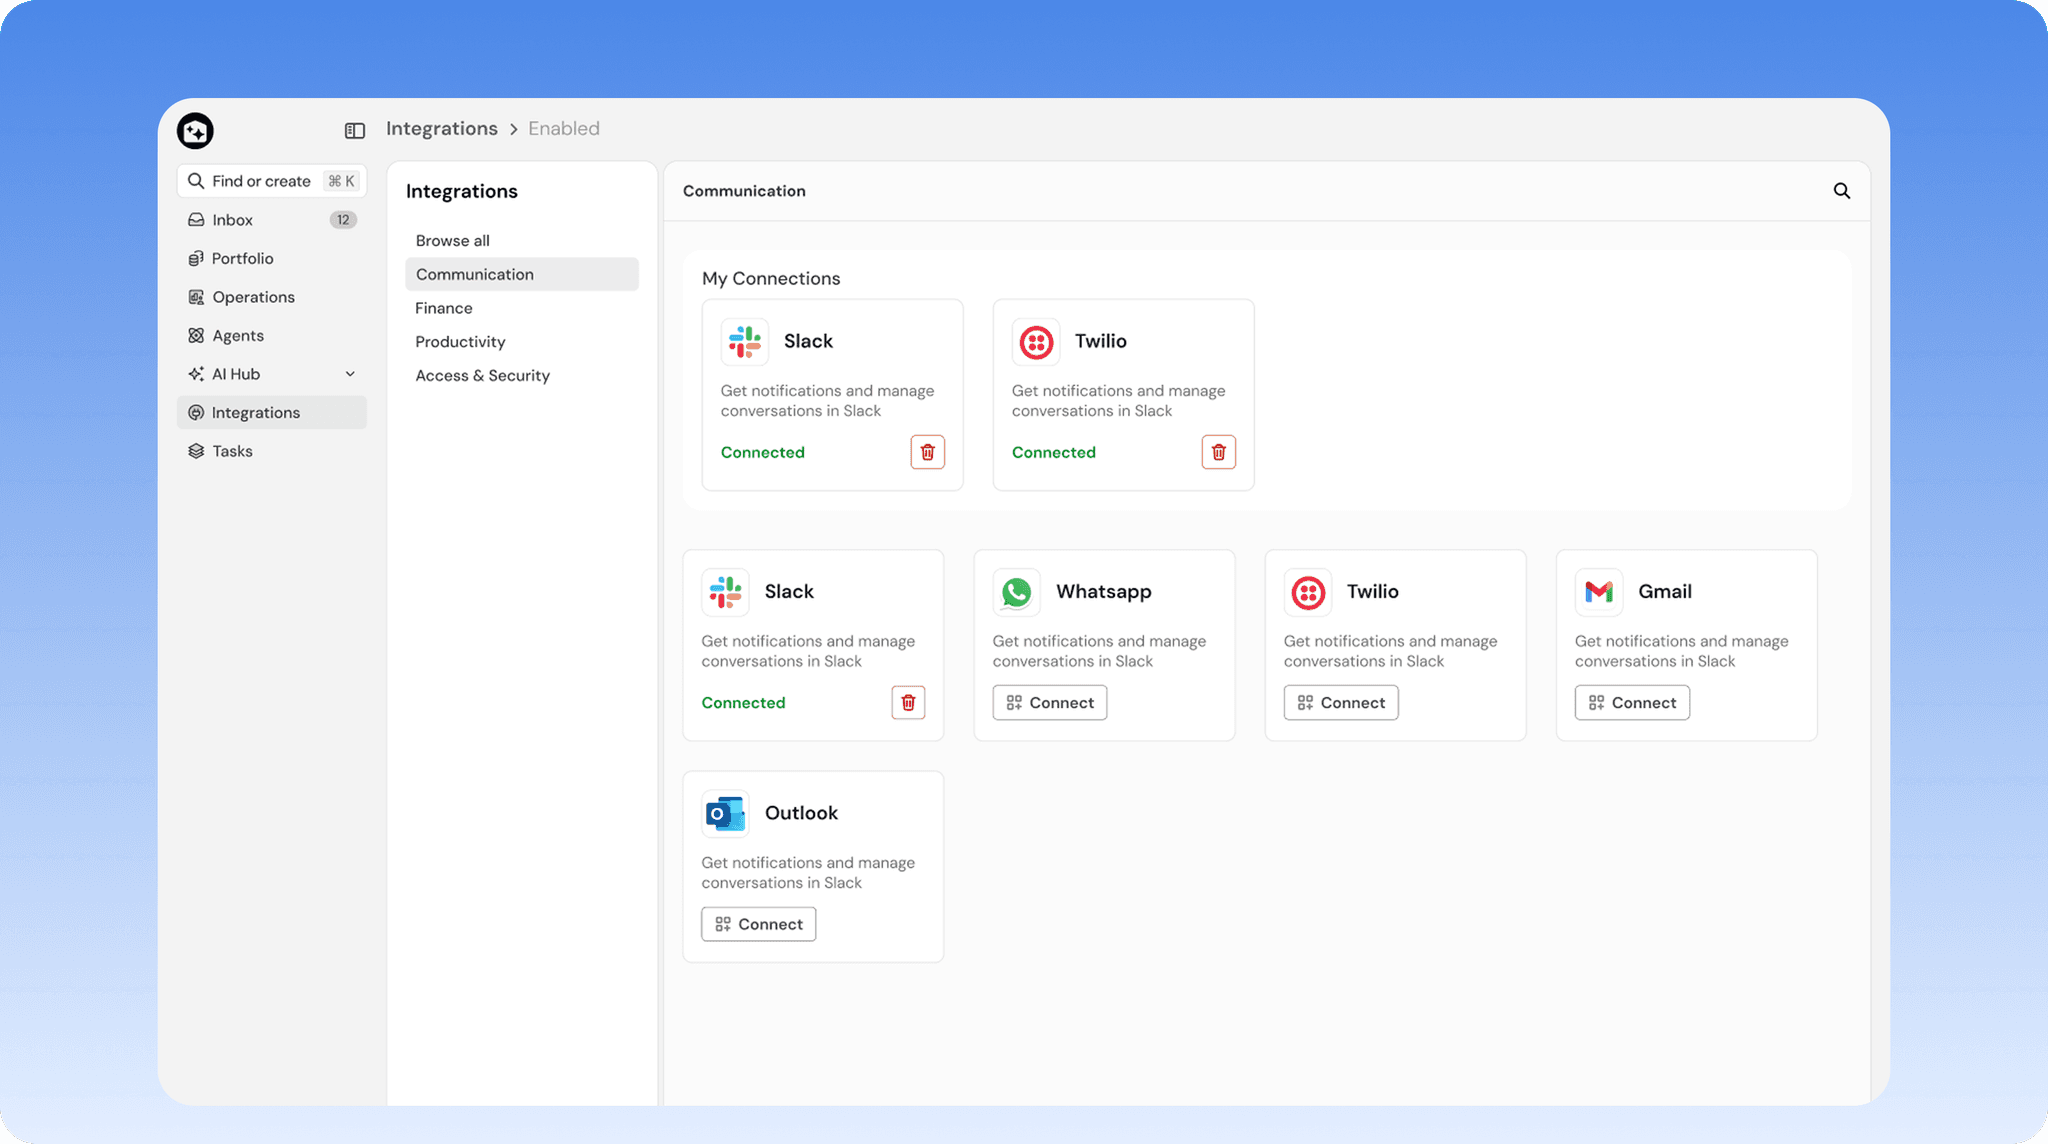Screen dimensions: 2048x1144
Task: Connect the Gmail integration
Action: click(x=1631, y=703)
